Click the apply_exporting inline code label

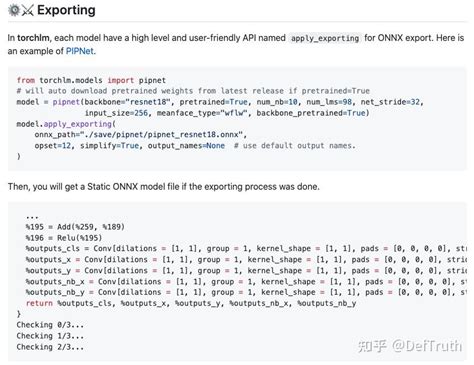(x=325, y=38)
